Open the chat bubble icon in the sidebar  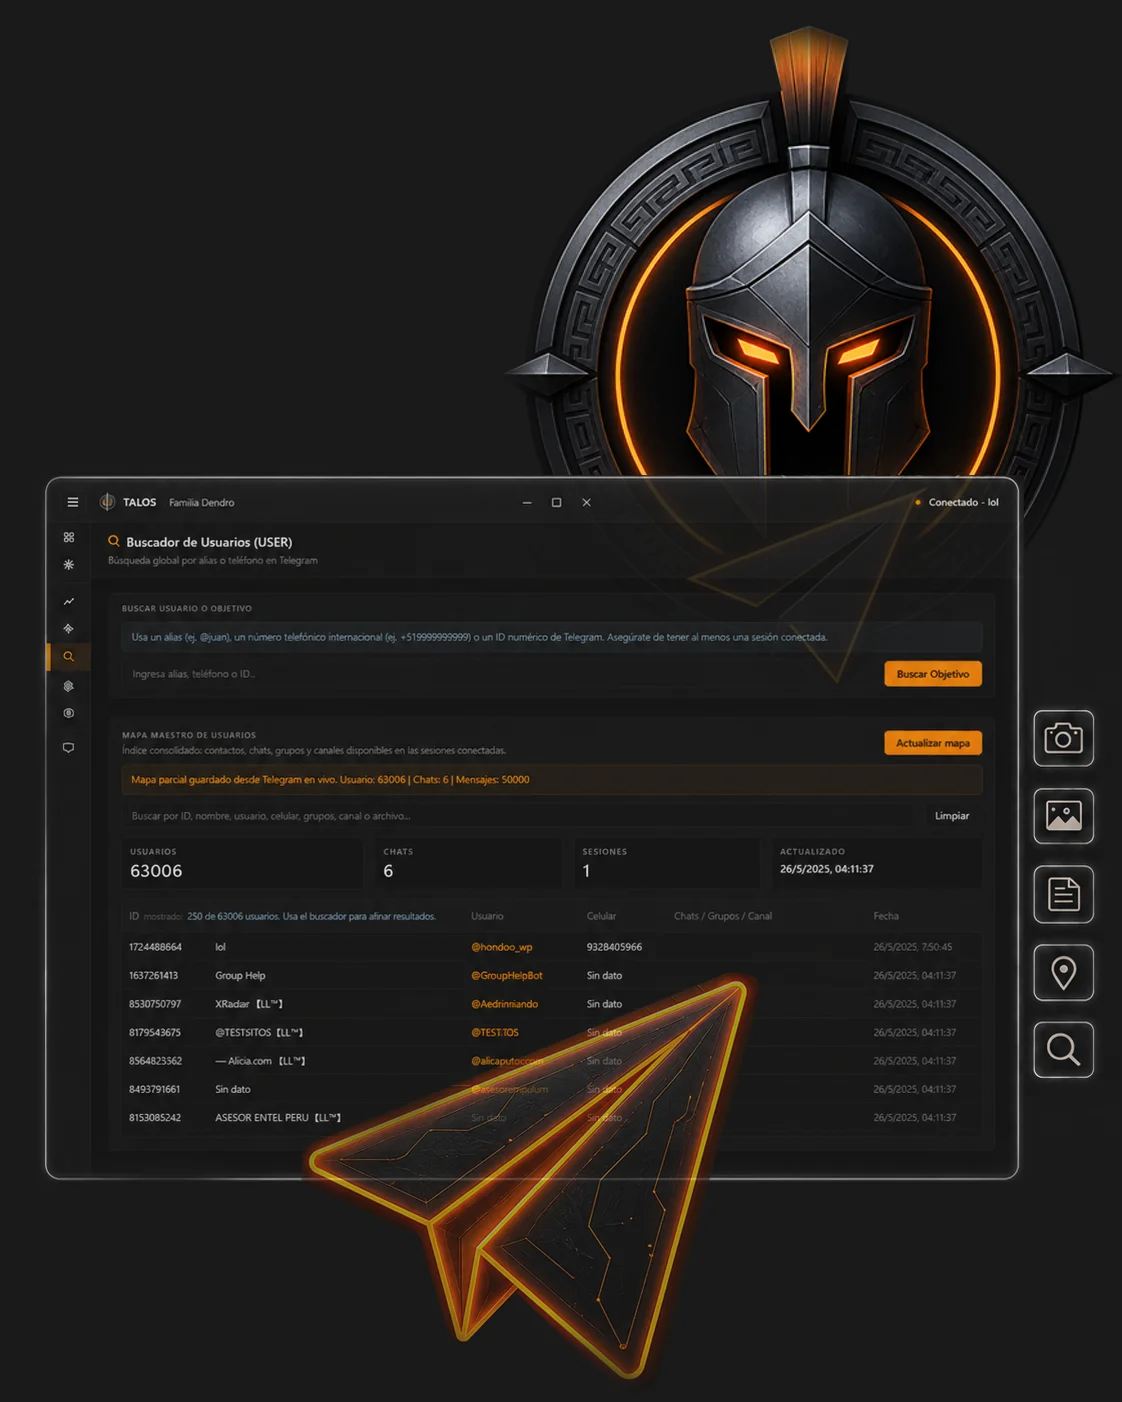pos(69,747)
